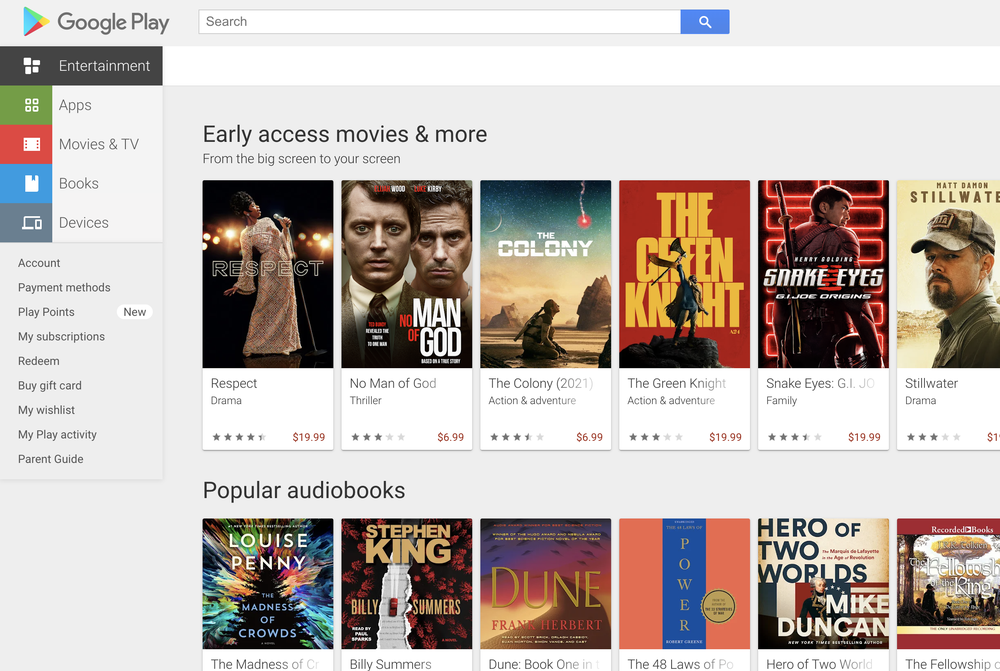
Task: Open the Account link
Action: coord(39,263)
